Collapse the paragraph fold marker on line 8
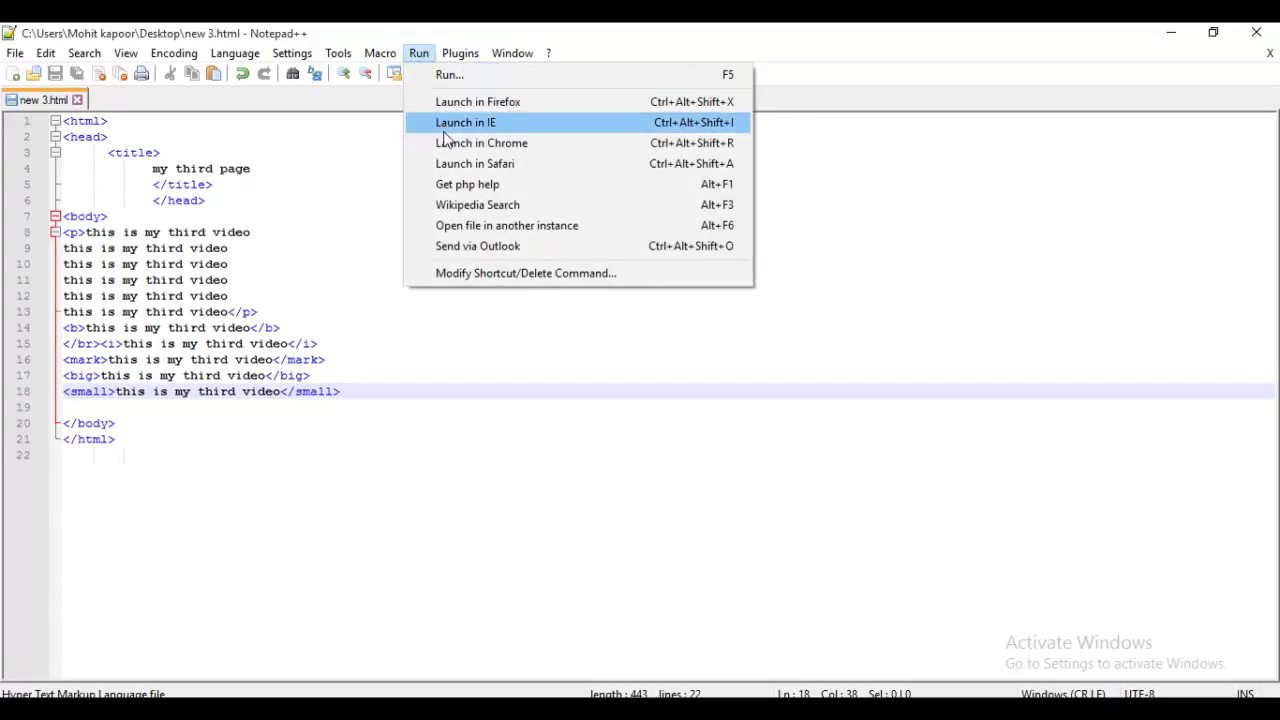The image size is (1280, 720). 56,232
